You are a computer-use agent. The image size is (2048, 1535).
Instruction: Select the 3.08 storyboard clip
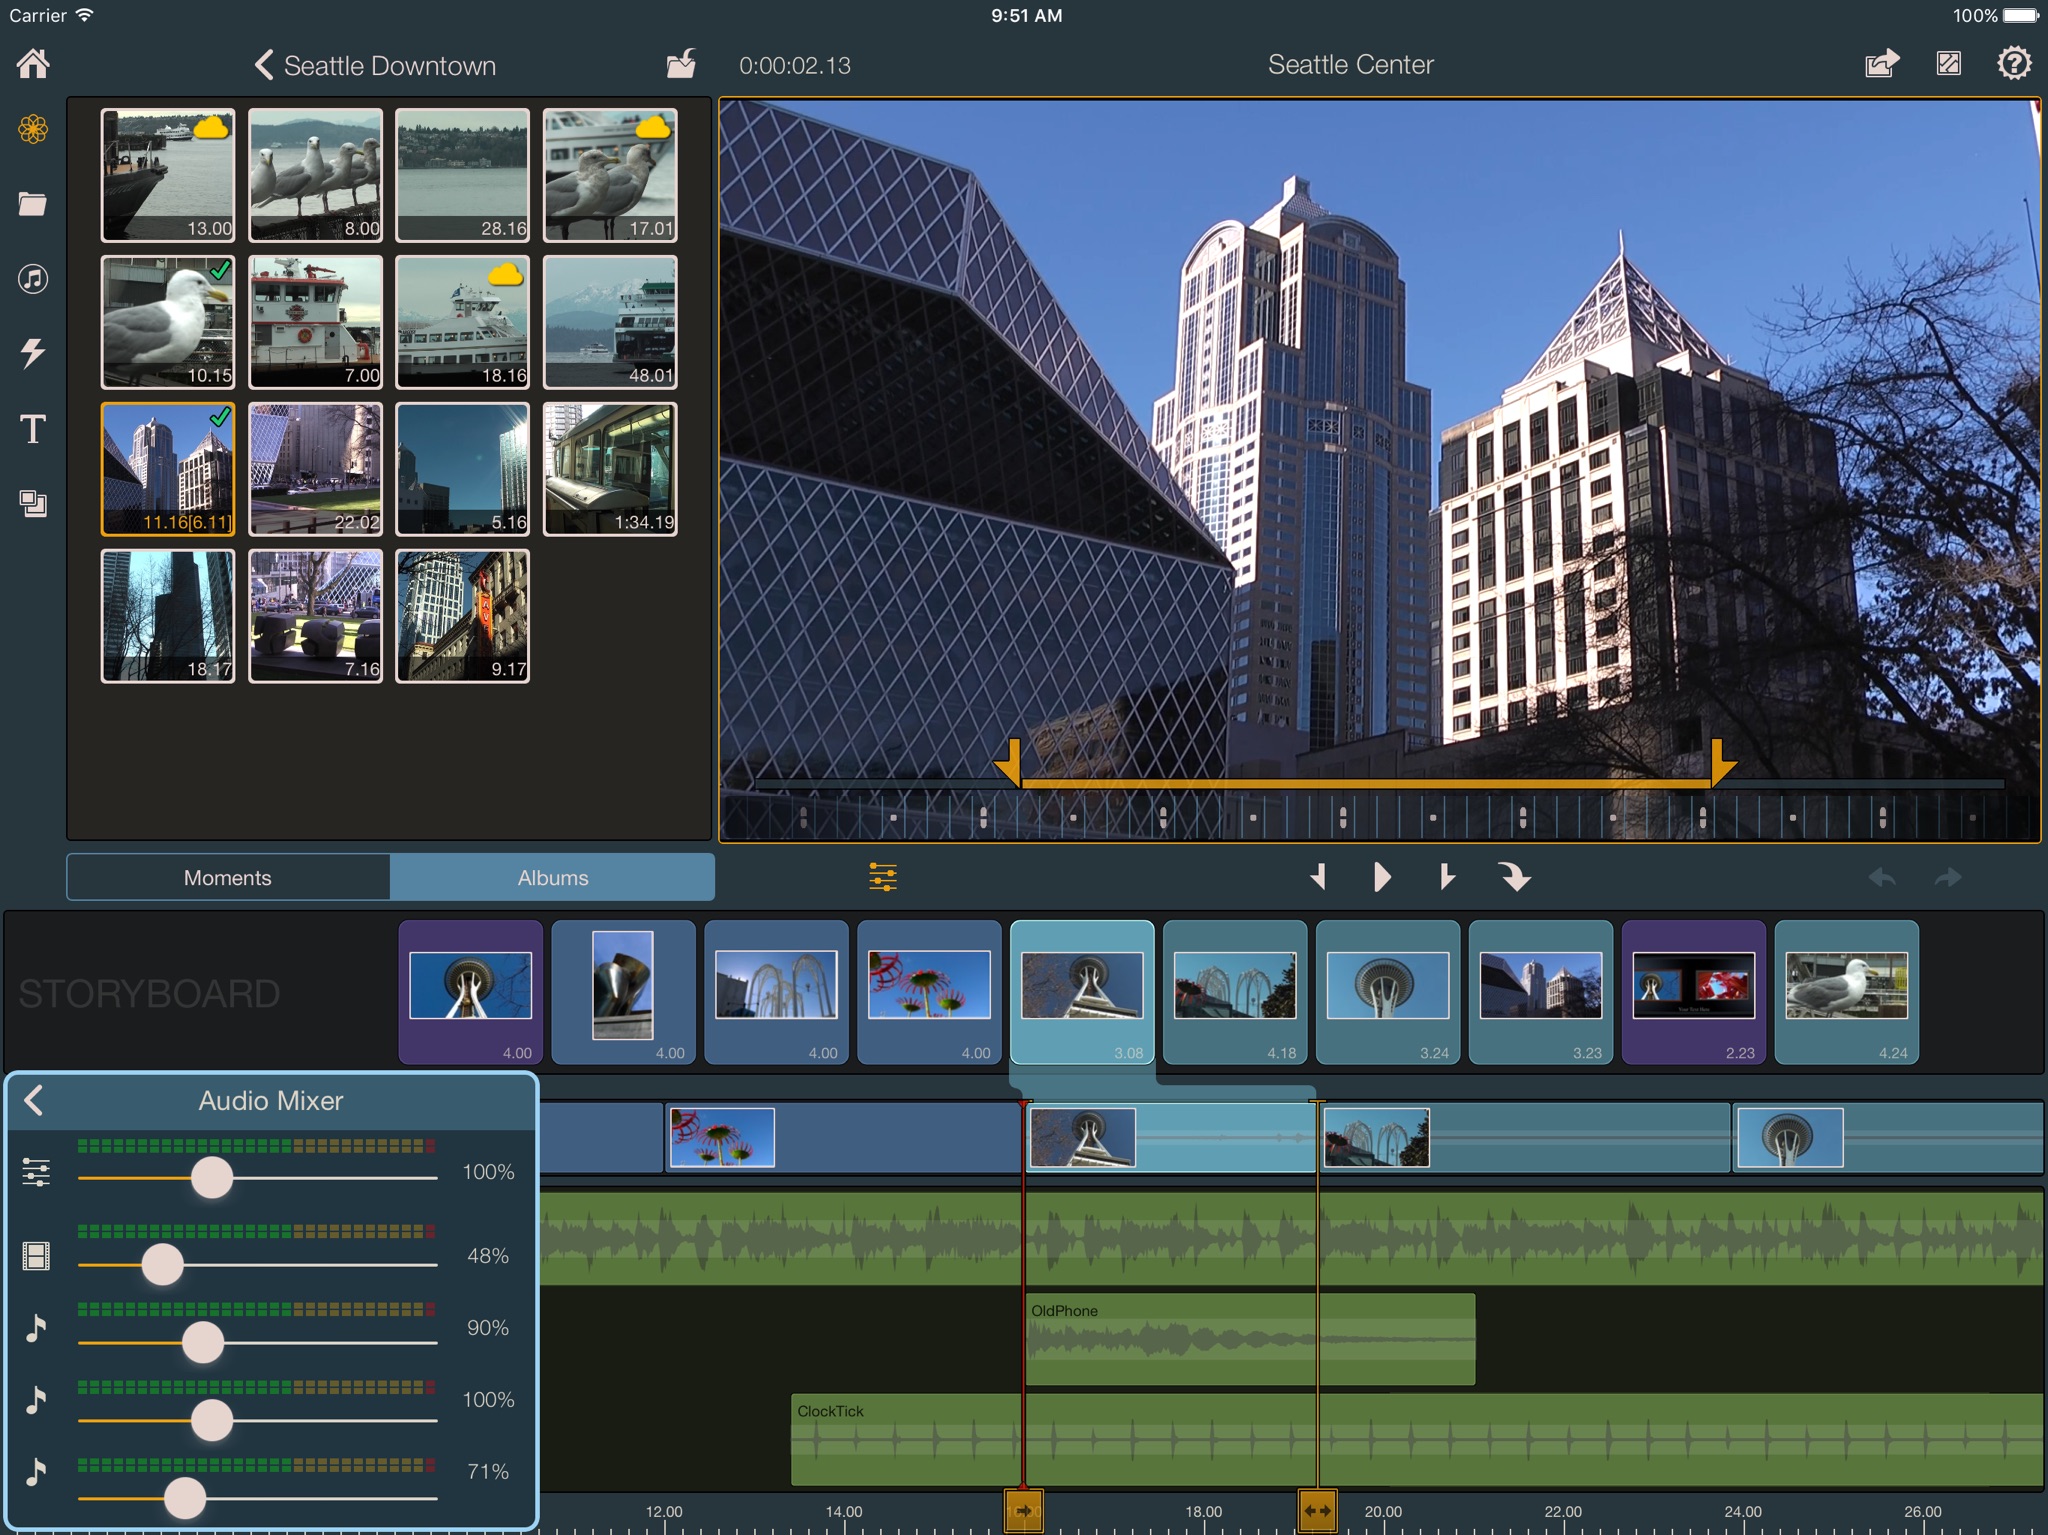(1082, 992)
